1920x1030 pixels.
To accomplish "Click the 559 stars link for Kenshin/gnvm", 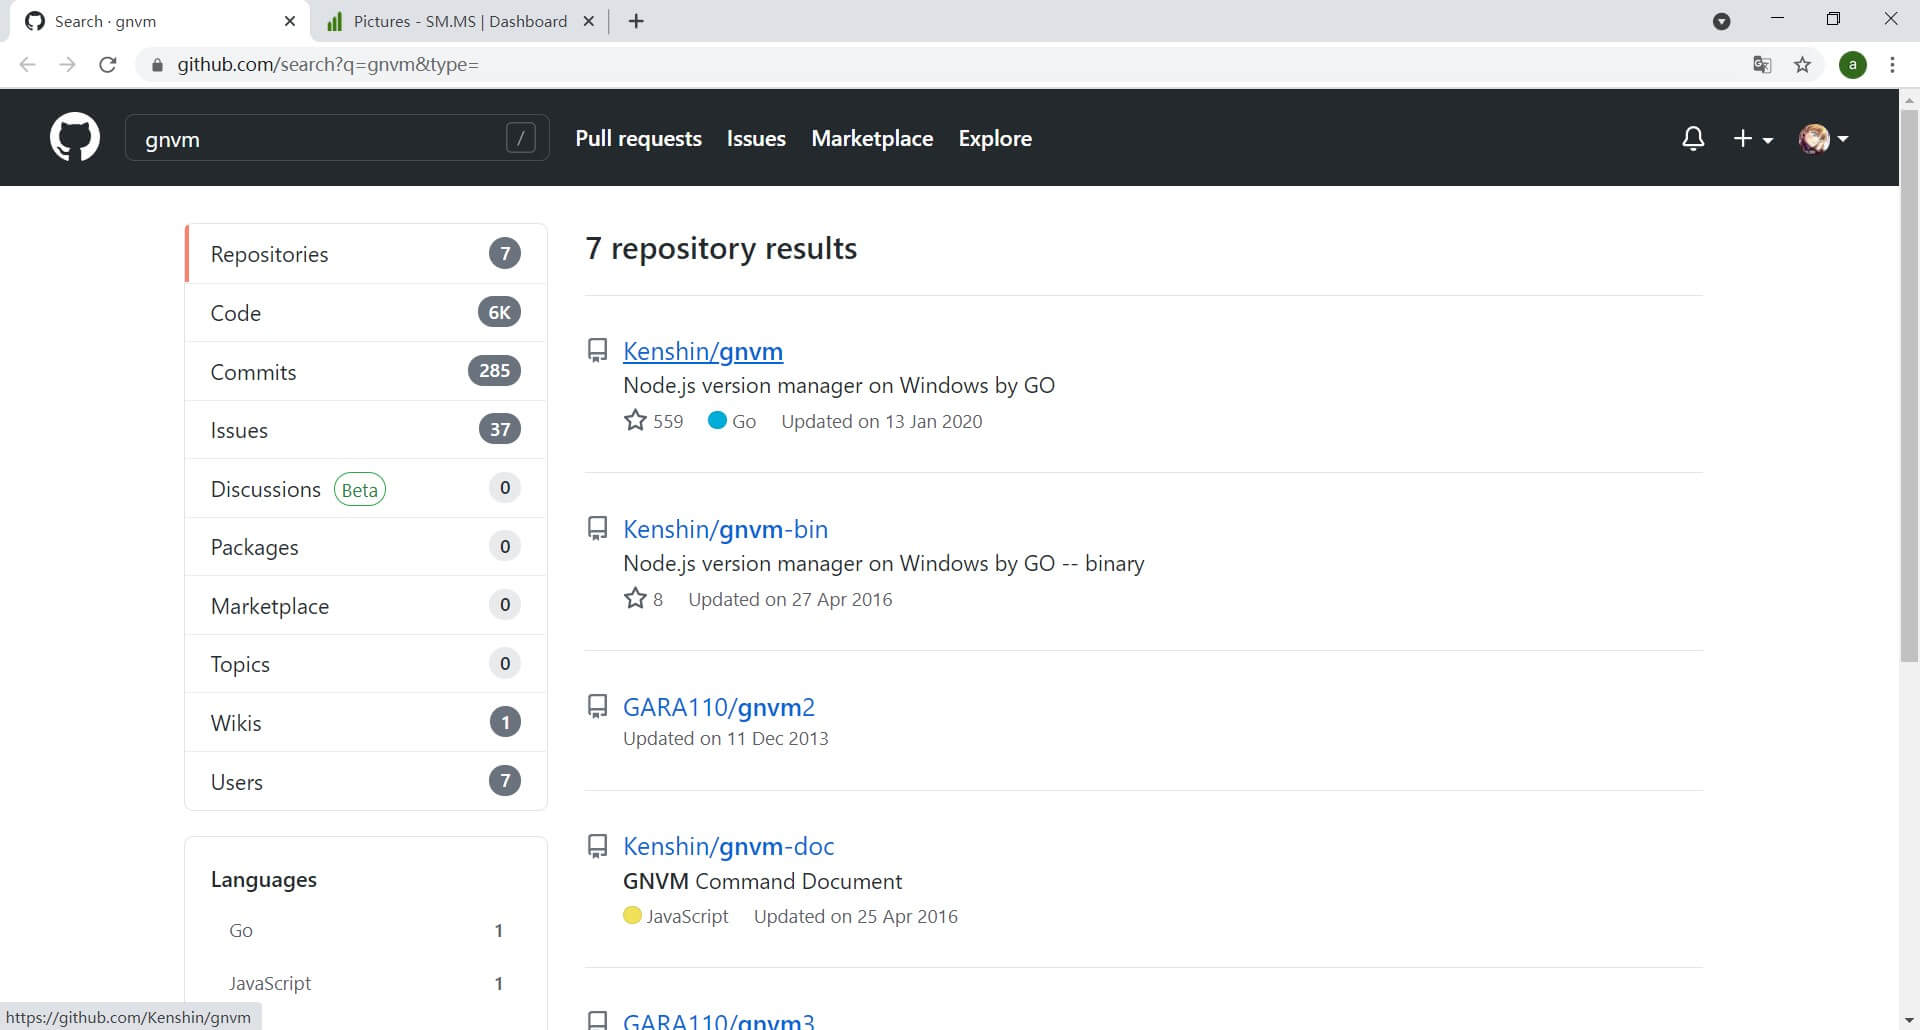I will 653,421.
